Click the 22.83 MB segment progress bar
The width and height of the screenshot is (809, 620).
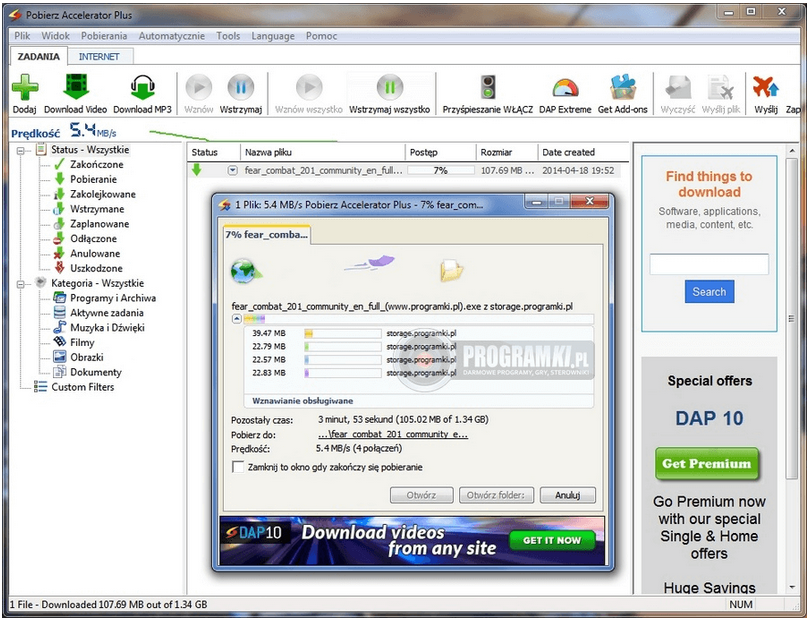pos(343,373)
